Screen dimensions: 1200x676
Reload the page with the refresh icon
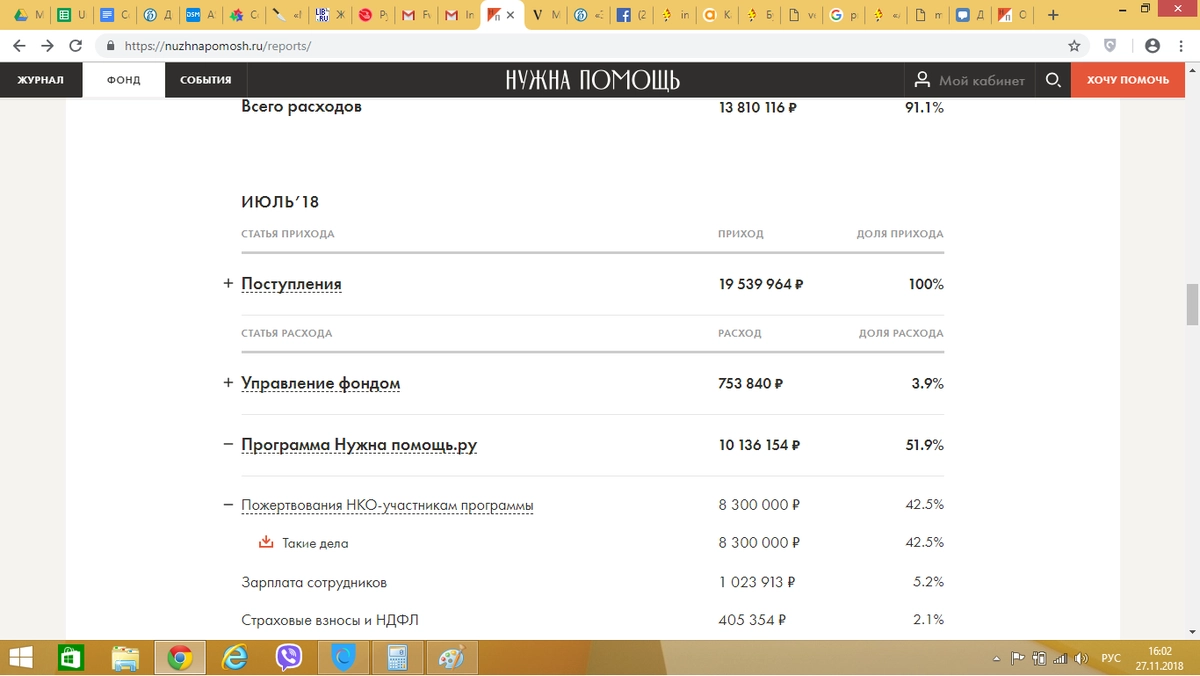[75, 46]
